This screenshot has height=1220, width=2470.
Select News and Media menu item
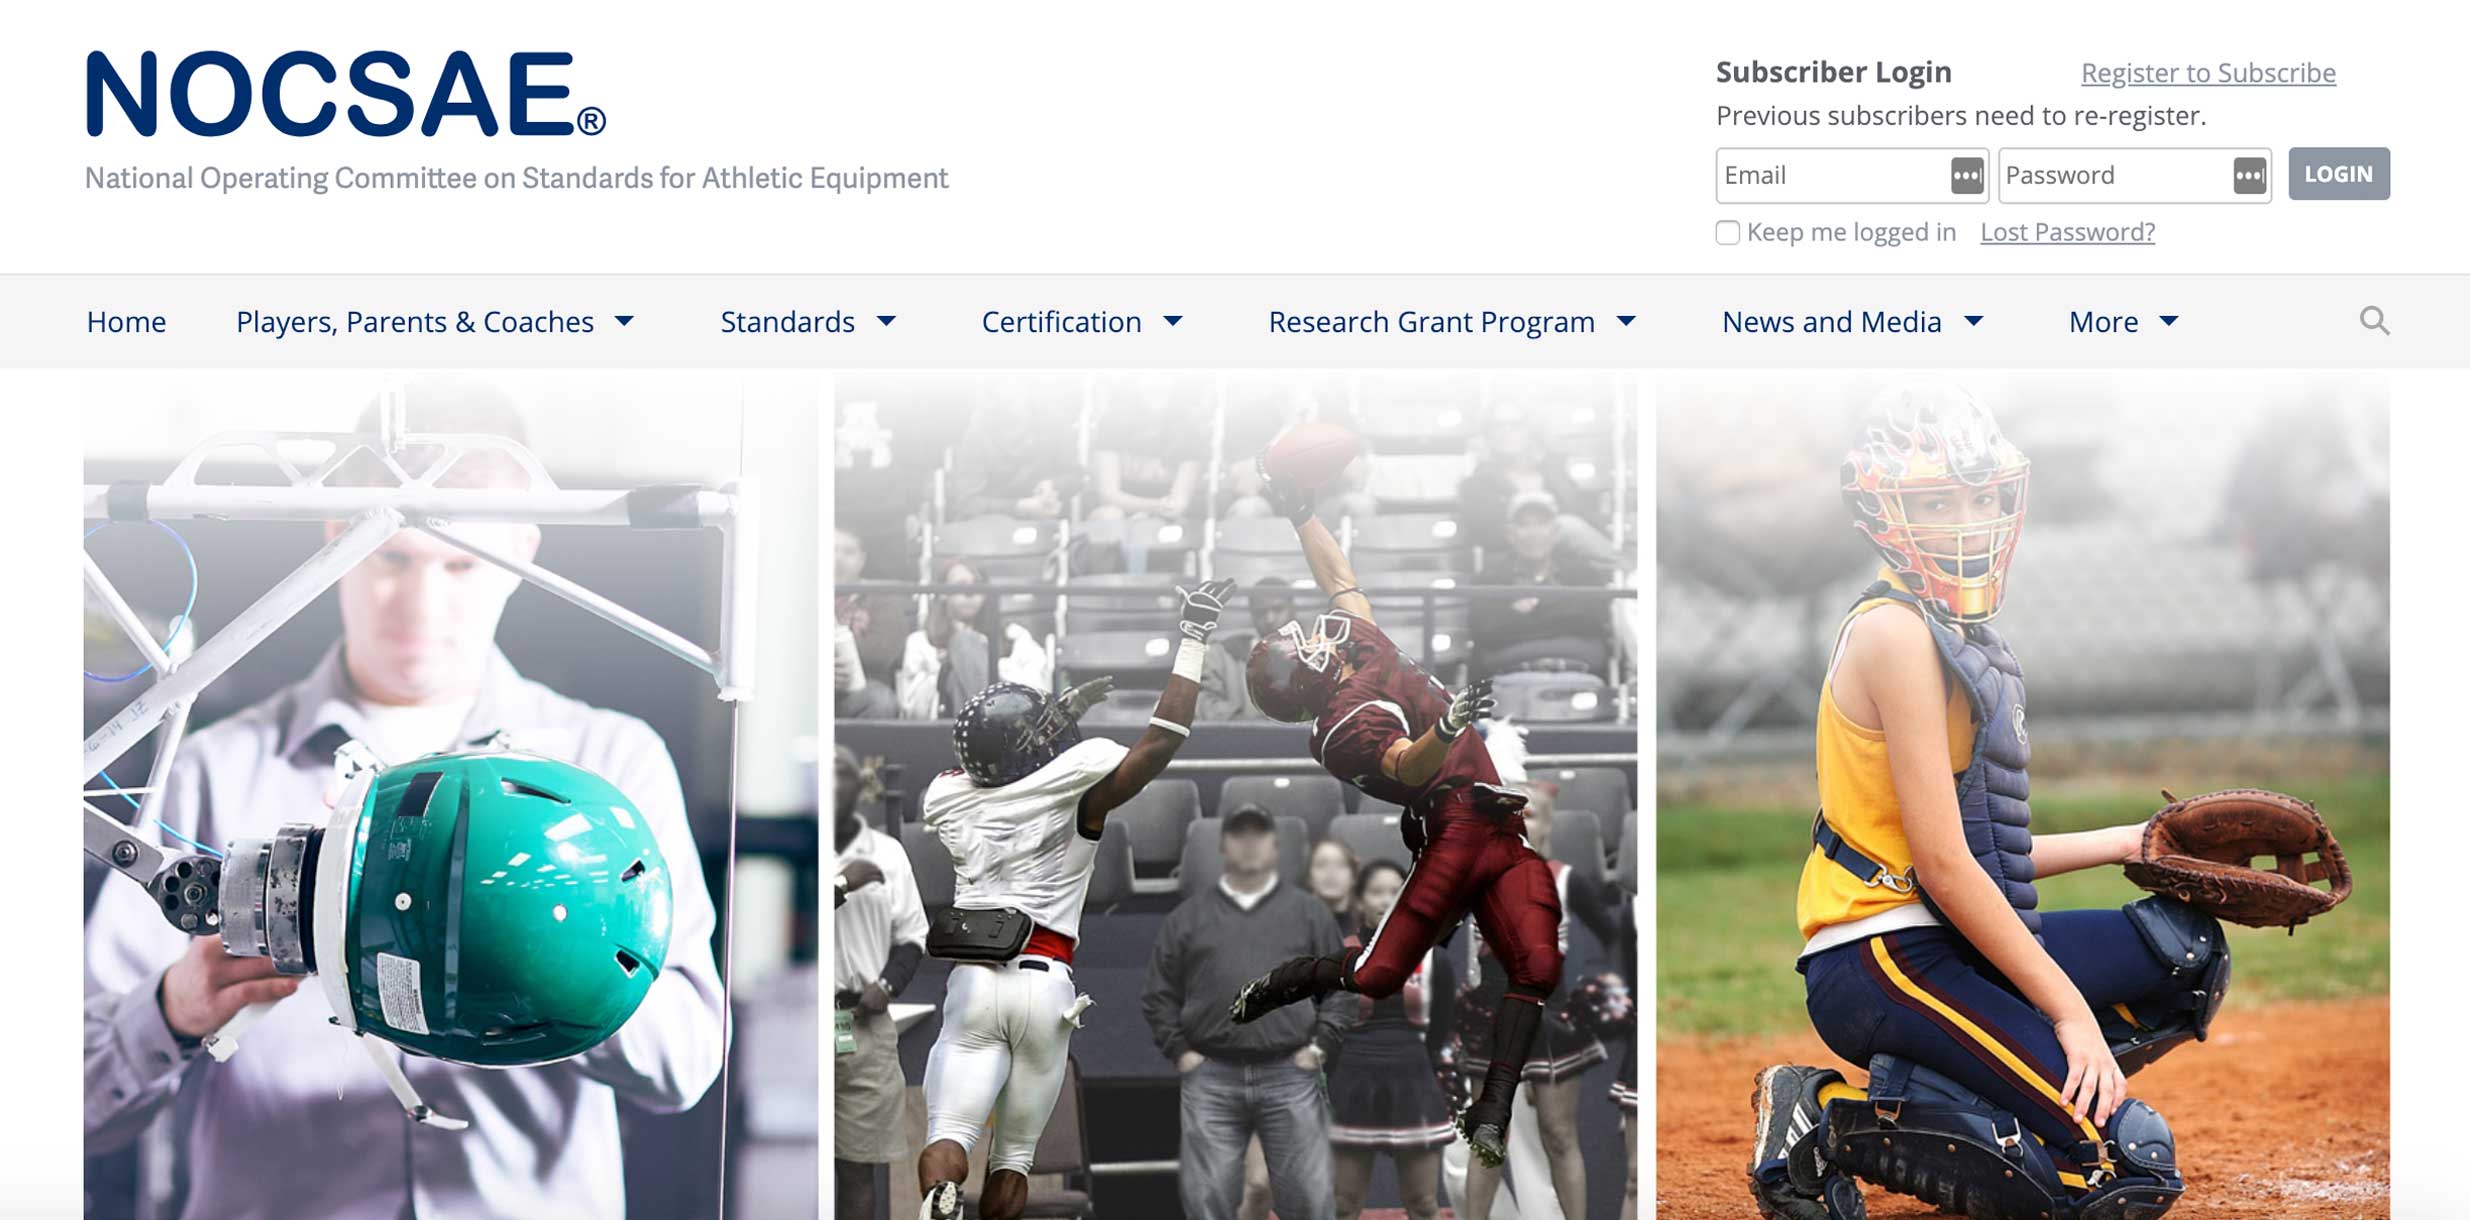pyautogui.click(x=1831, y=322)
